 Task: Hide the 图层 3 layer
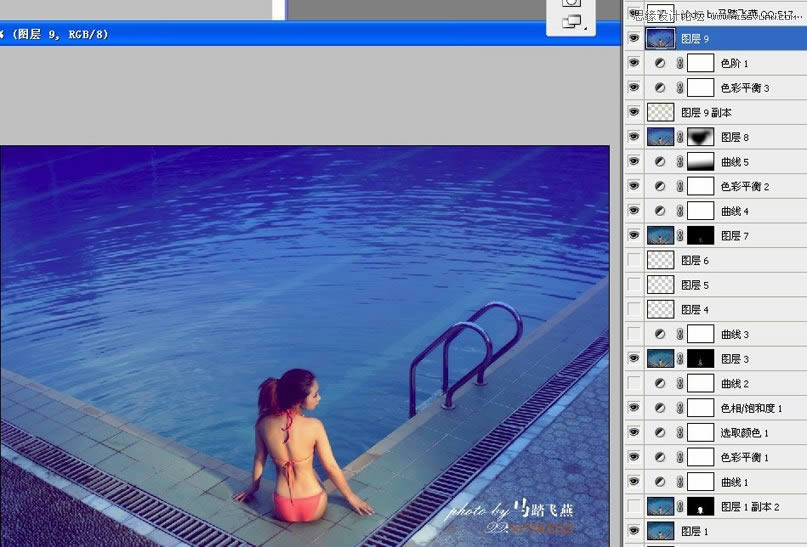pos(633,358)
